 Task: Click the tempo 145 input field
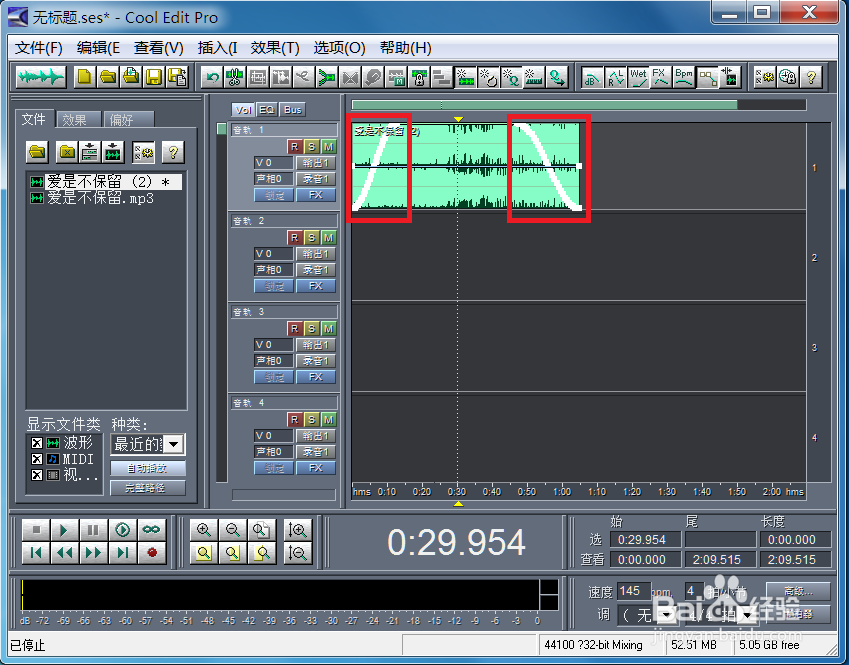633,591
